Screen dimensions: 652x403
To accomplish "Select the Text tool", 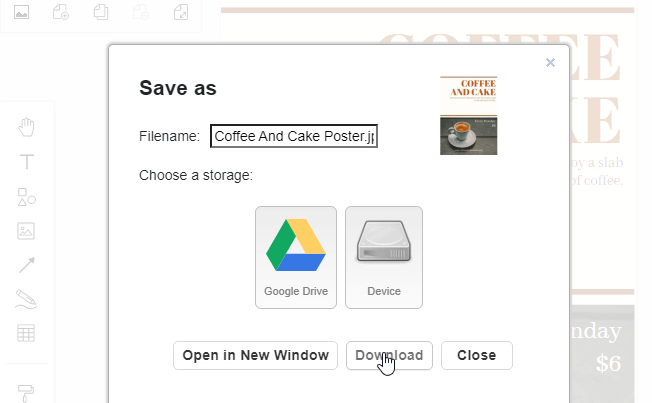I will pos(27,162).
